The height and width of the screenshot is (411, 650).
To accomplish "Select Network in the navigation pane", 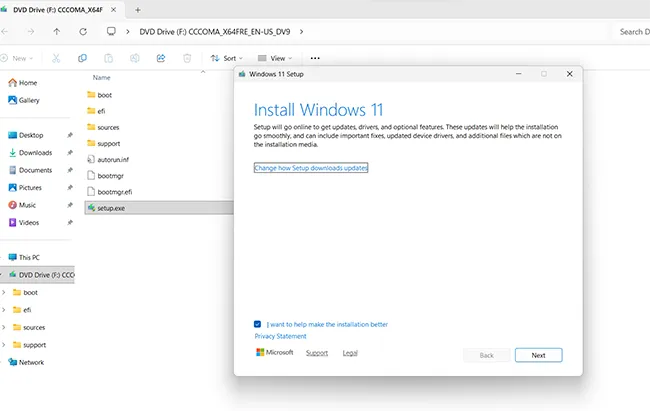I will [26, 362].
